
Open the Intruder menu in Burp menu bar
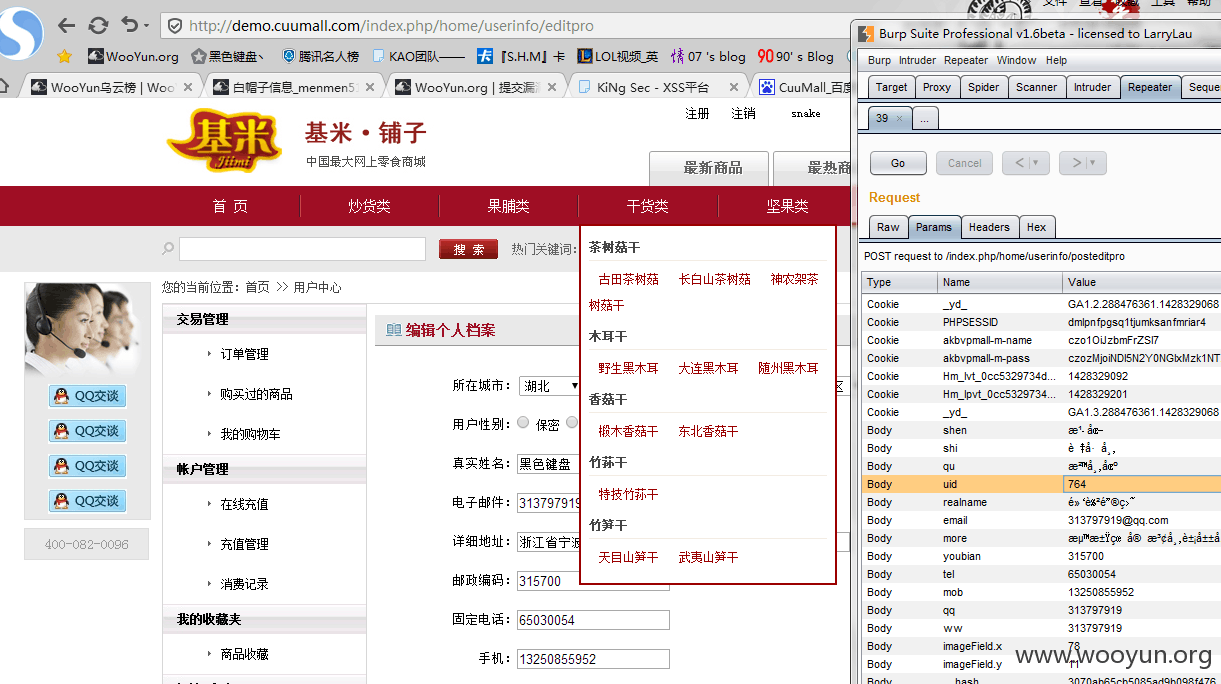tap(918, 60)
